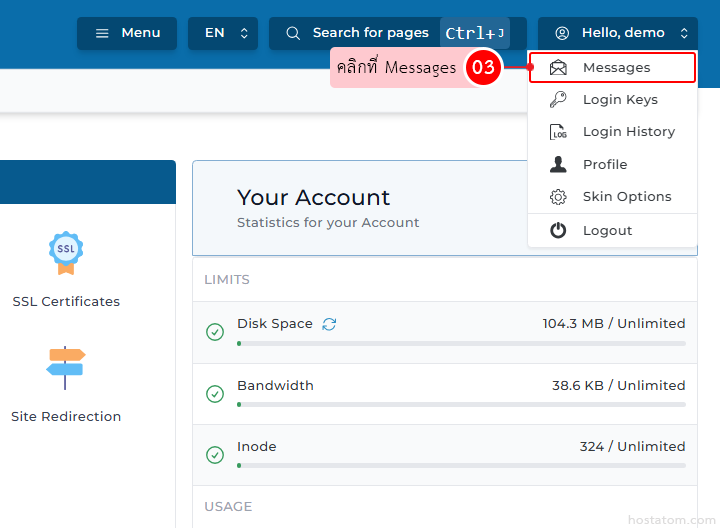720x528 pixels.
Task: Open Site Redirection signpost icon
Action: 66,367
